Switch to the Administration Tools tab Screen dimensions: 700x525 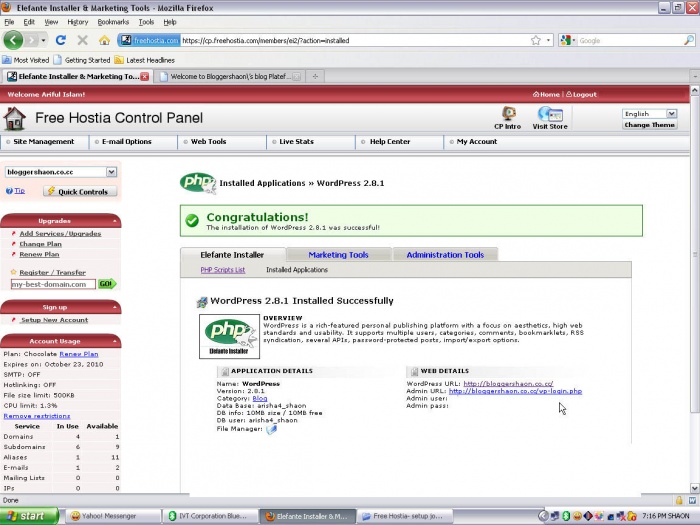point(445,254)
